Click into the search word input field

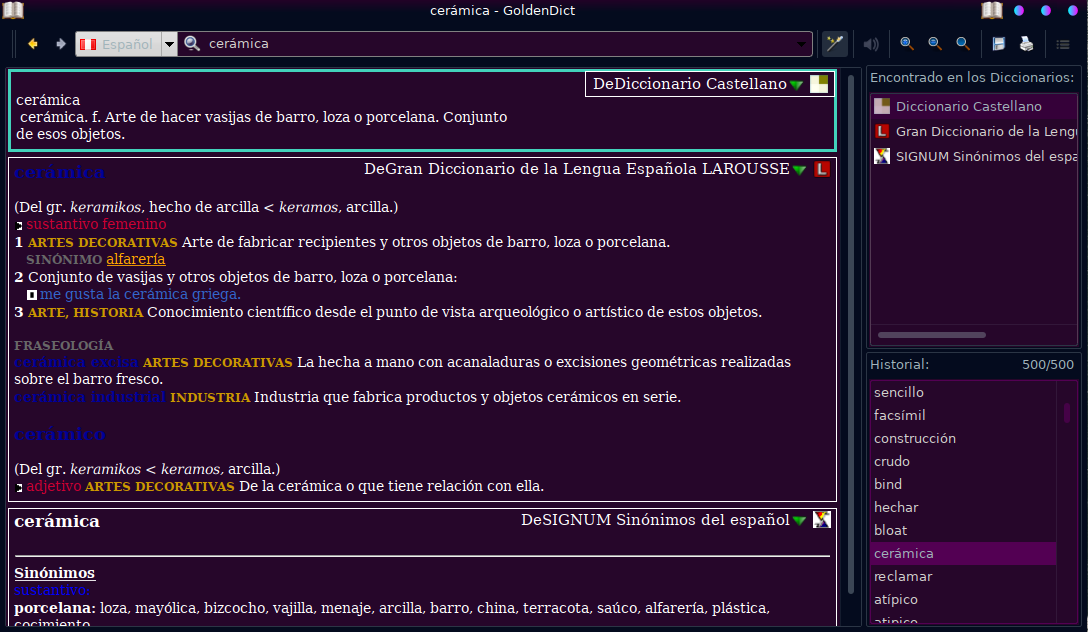(x=500, y=44)
